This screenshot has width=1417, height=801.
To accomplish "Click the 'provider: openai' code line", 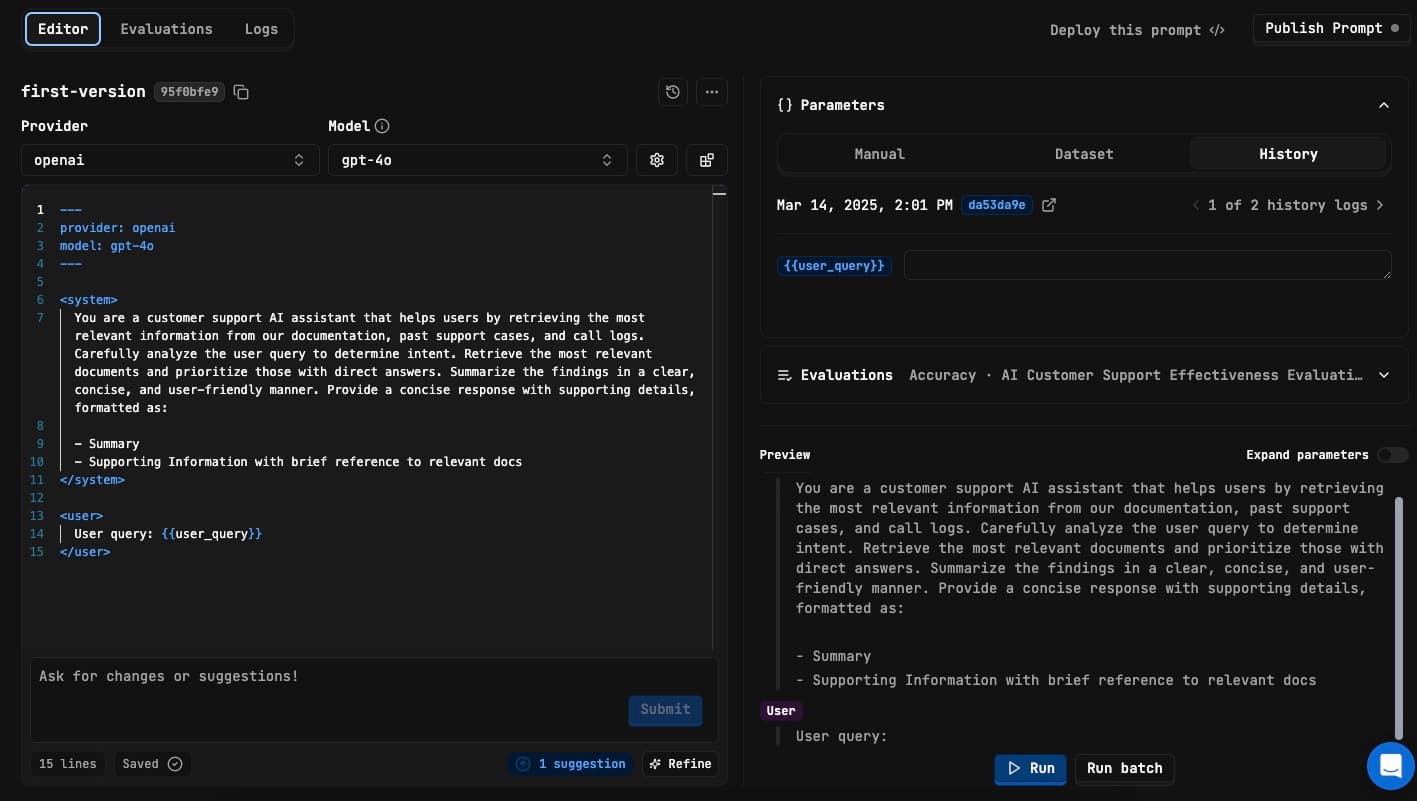I will (x=117, y=228).
